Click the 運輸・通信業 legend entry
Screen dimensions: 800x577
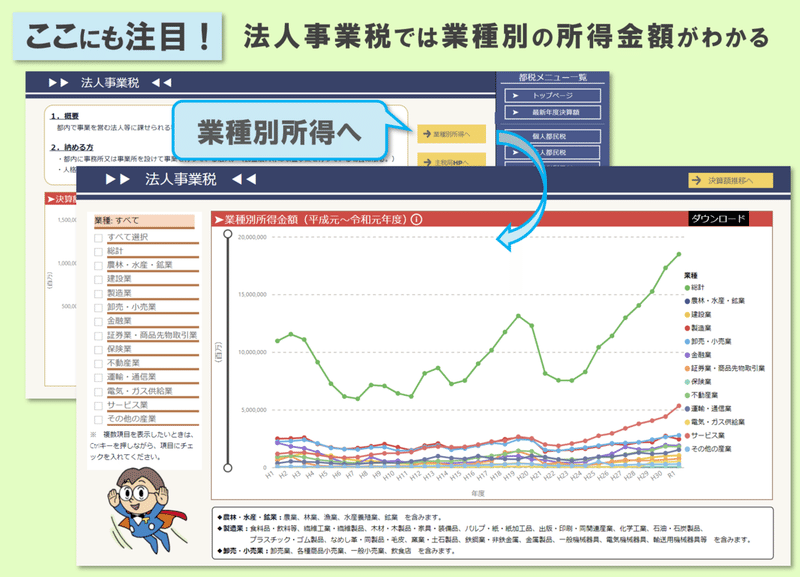[x=708, y=409]
